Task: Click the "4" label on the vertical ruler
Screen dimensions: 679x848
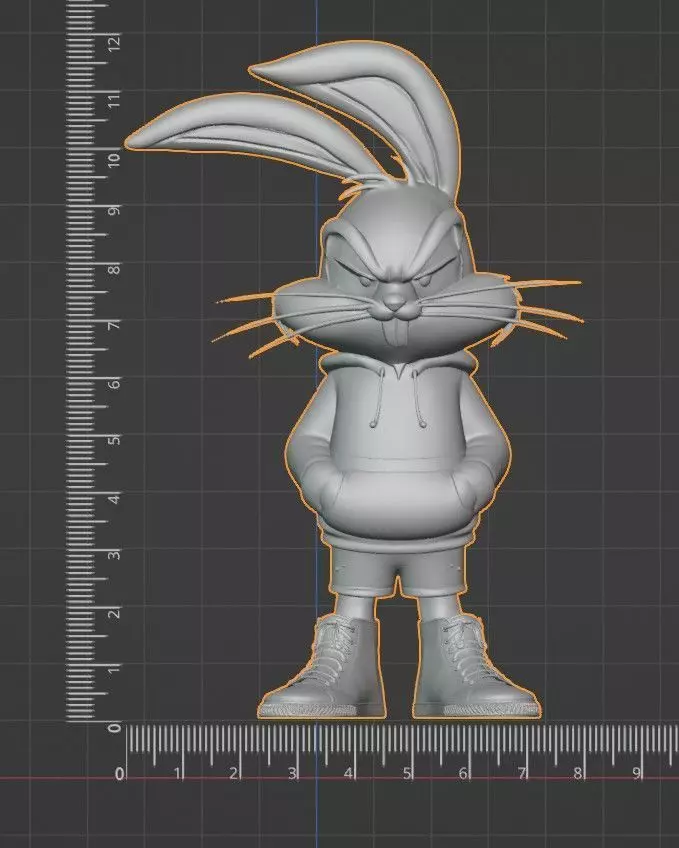Action: tap(115, 498)
